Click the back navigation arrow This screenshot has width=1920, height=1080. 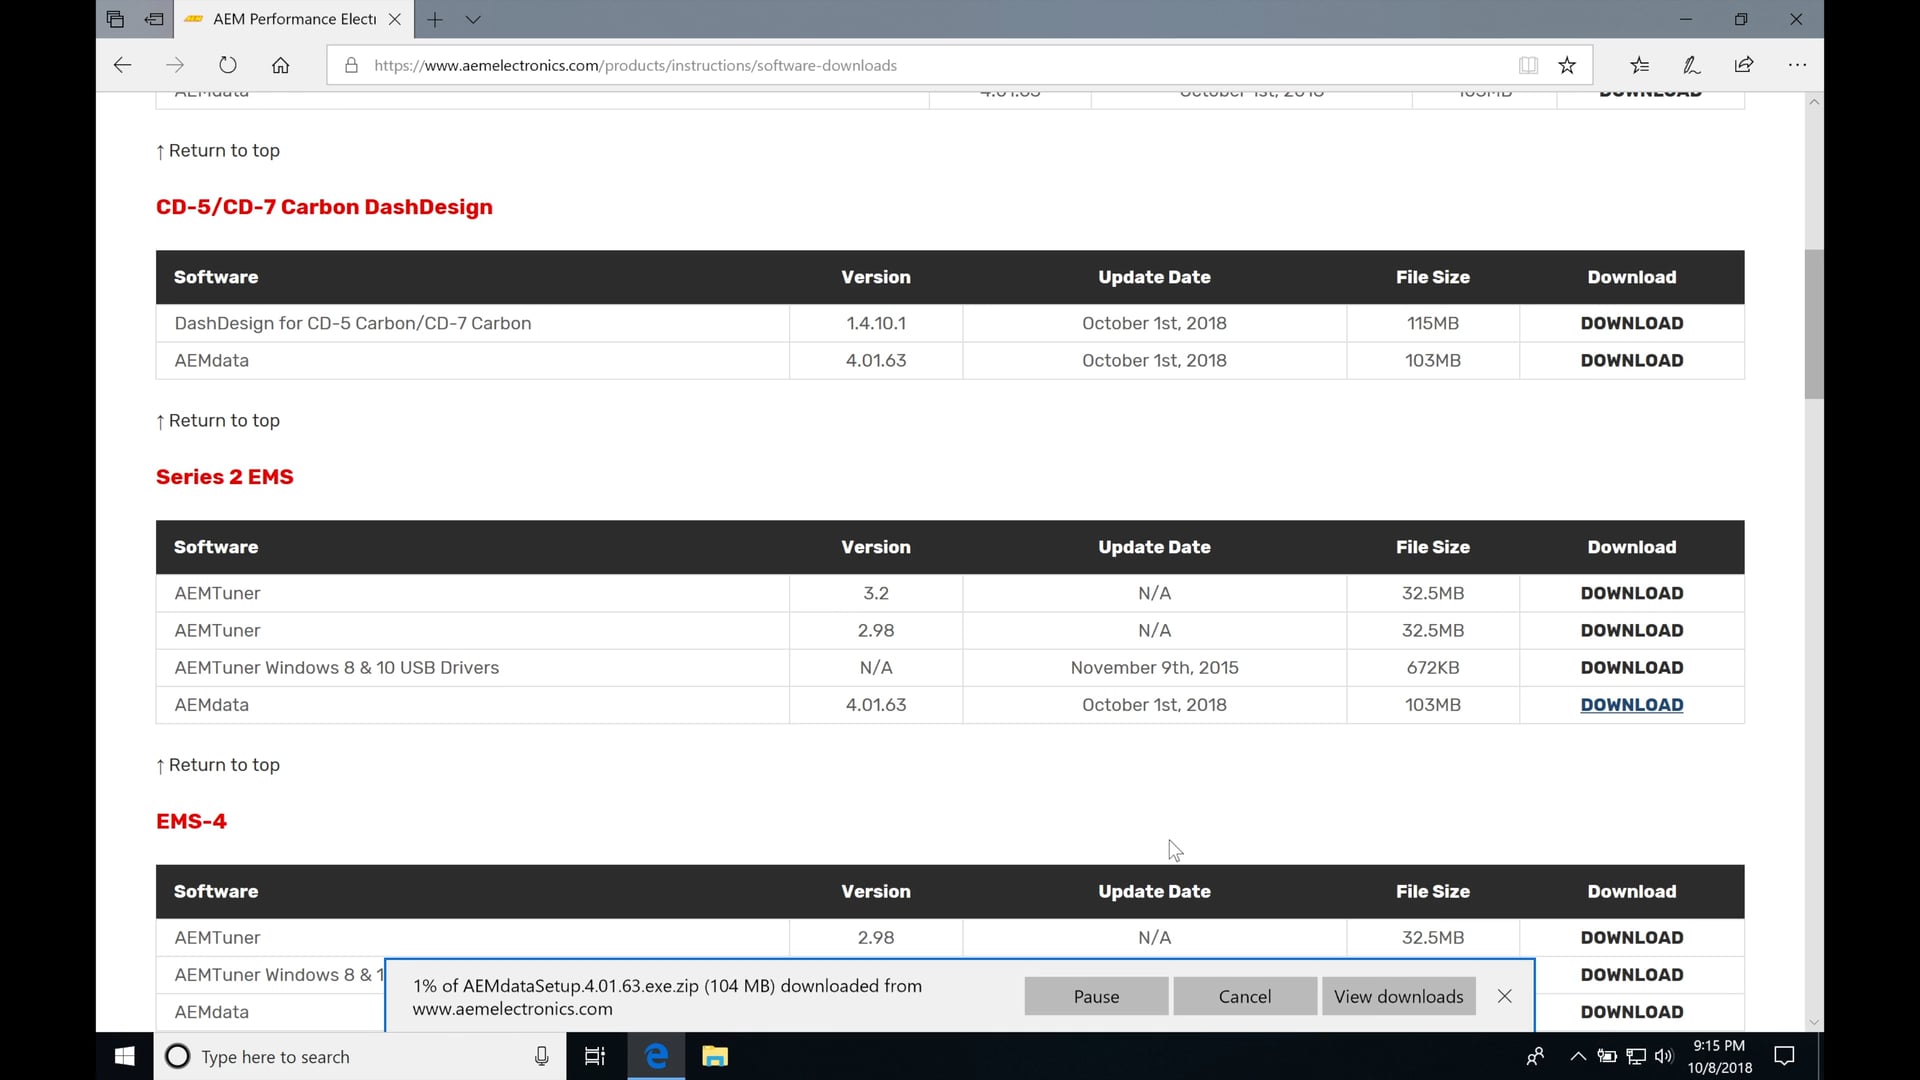click(122, 65)
